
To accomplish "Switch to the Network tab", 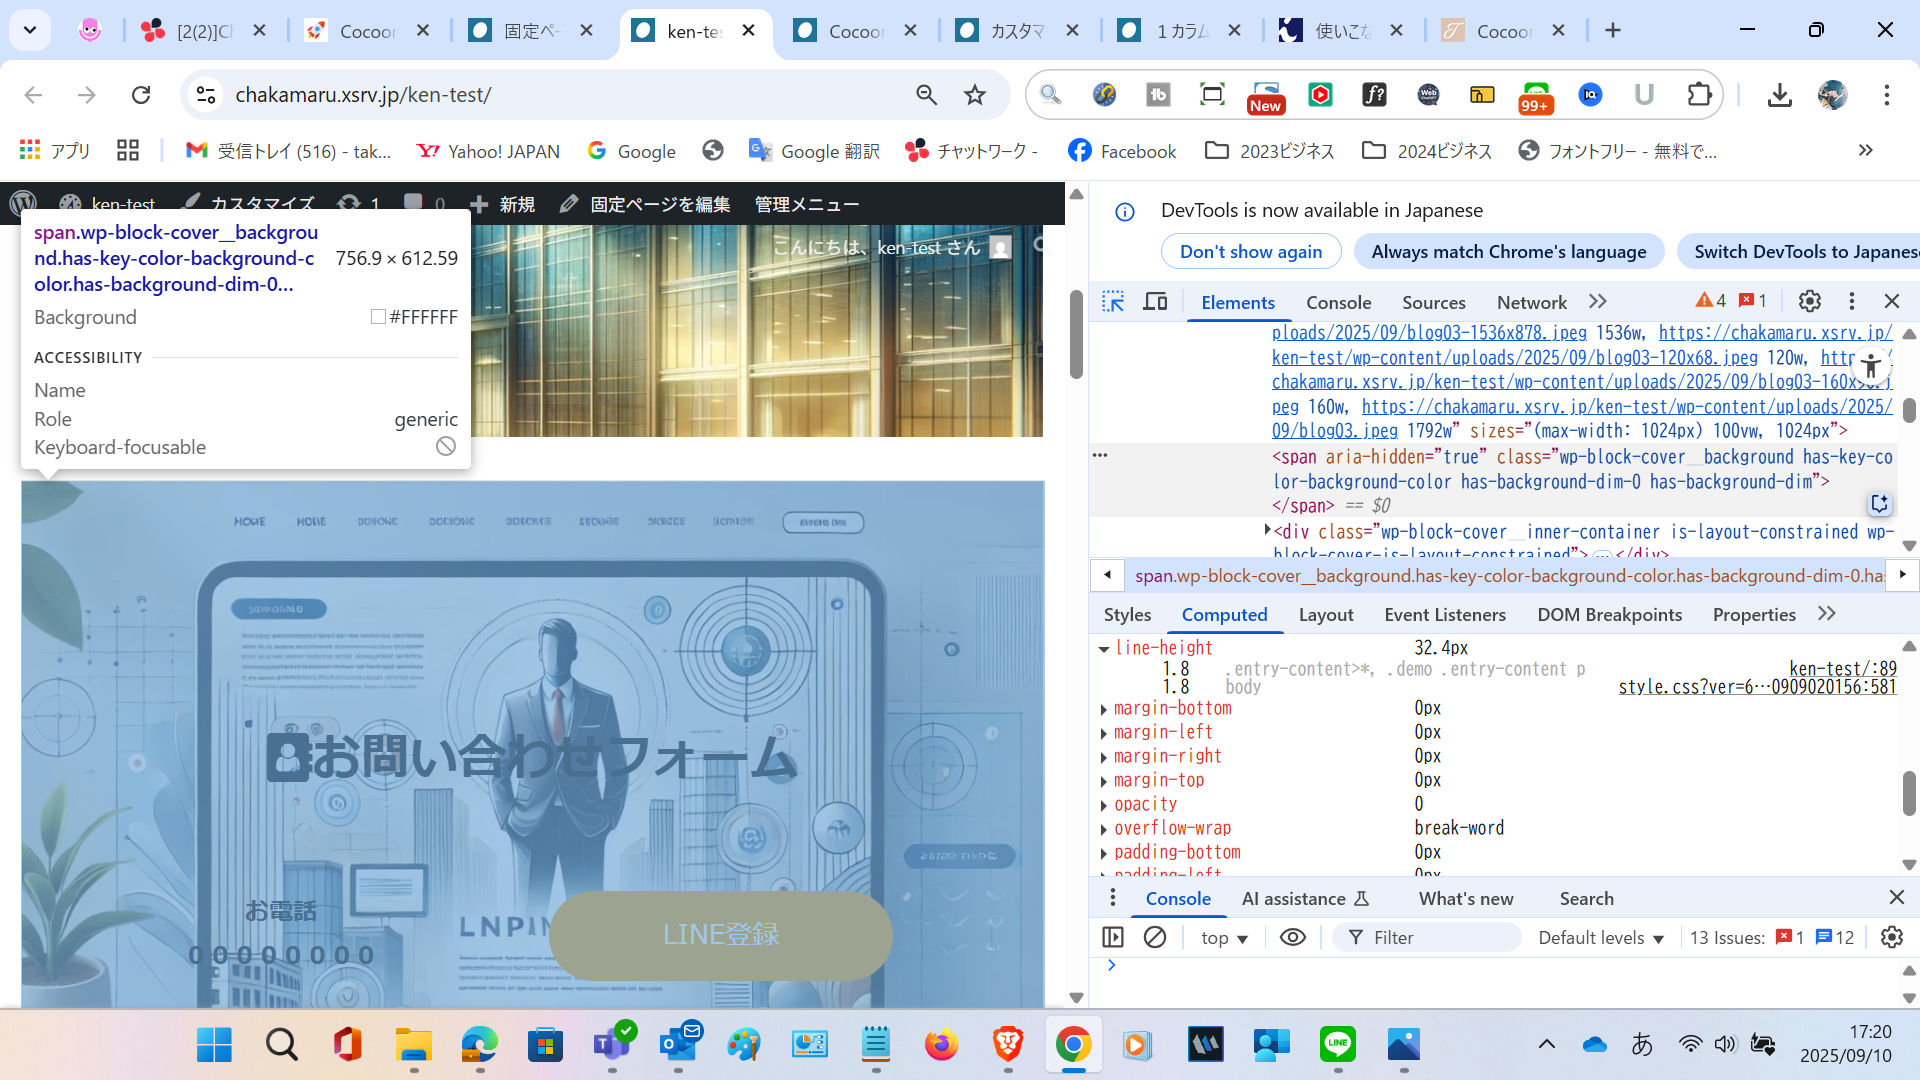I will coord(1531,302).
